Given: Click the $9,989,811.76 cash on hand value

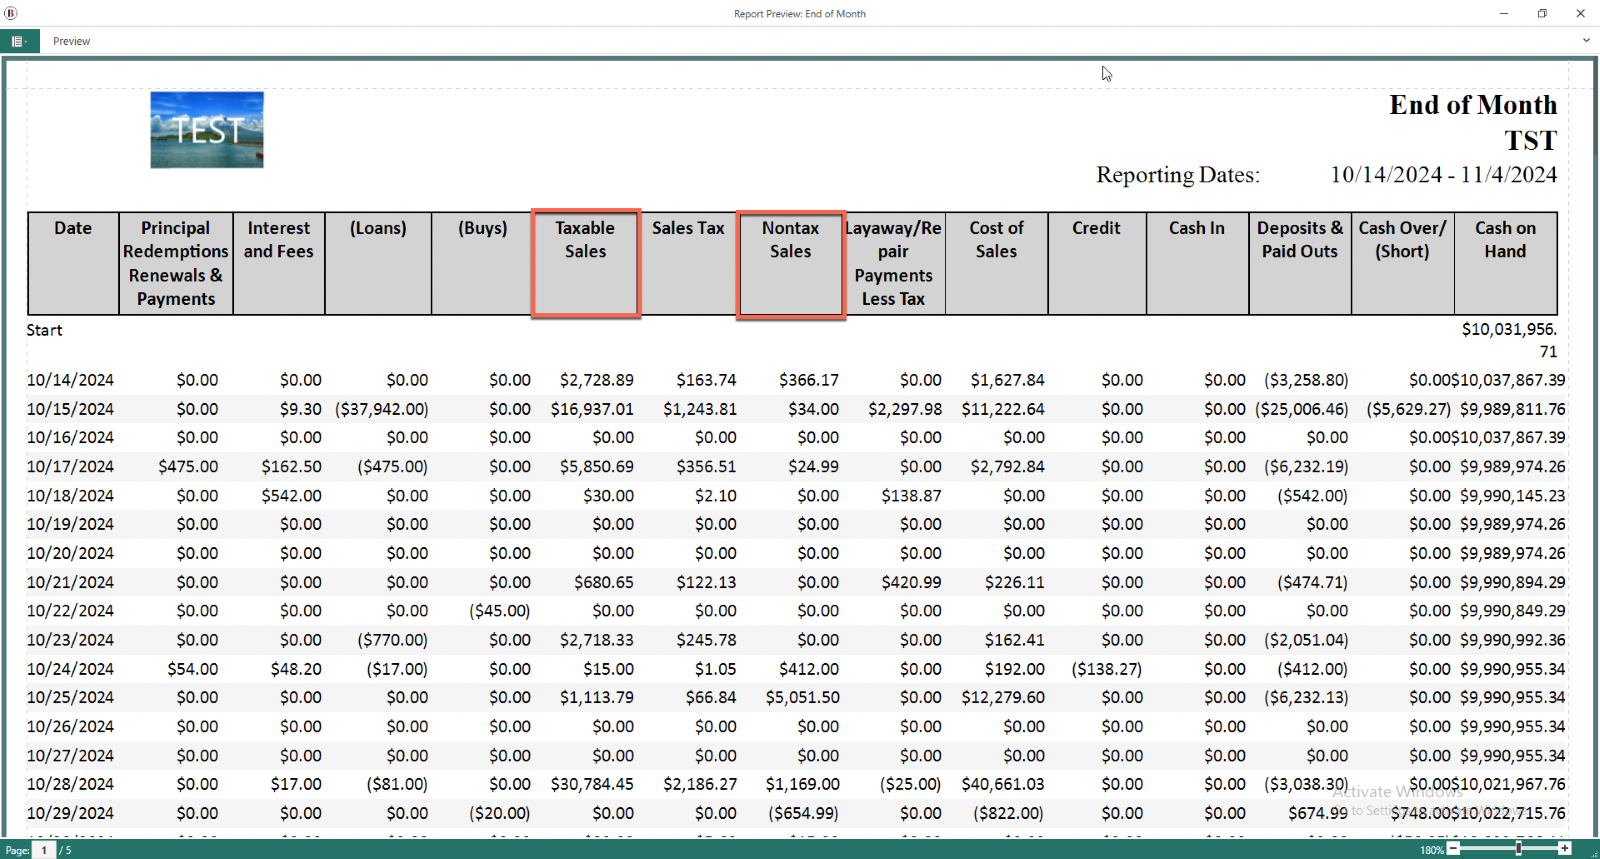Looking at the screenshot, I should (1513, 409).
